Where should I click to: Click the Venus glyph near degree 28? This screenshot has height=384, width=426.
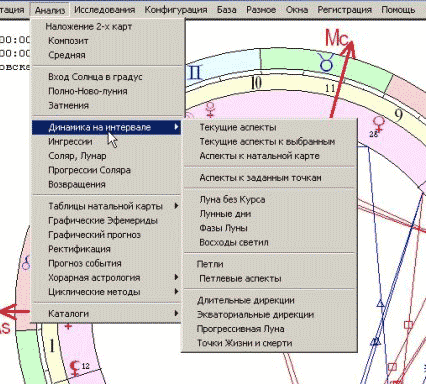click(379, 124)
